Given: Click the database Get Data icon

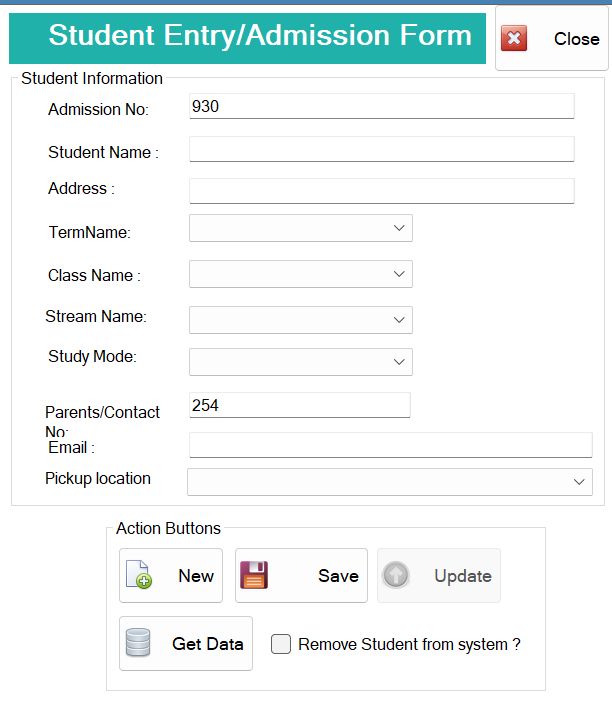Looking at the screenshot, I should (138, 643).
